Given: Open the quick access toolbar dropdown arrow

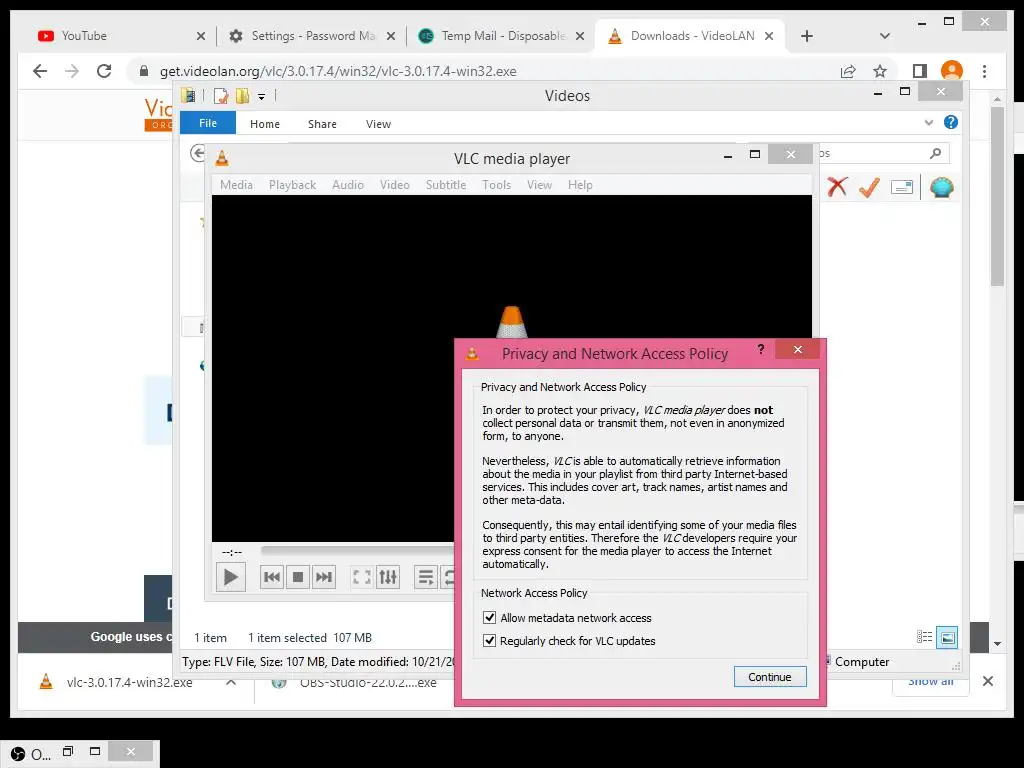Looking at the screenshot, I should point(261,97).
